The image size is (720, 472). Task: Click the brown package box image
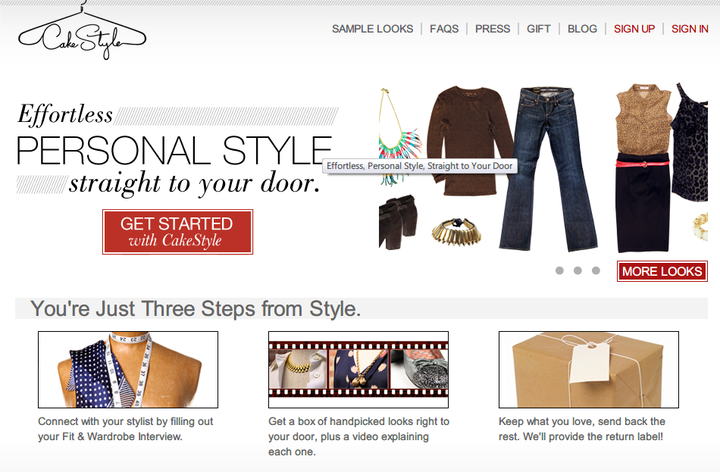pos(588,369)
